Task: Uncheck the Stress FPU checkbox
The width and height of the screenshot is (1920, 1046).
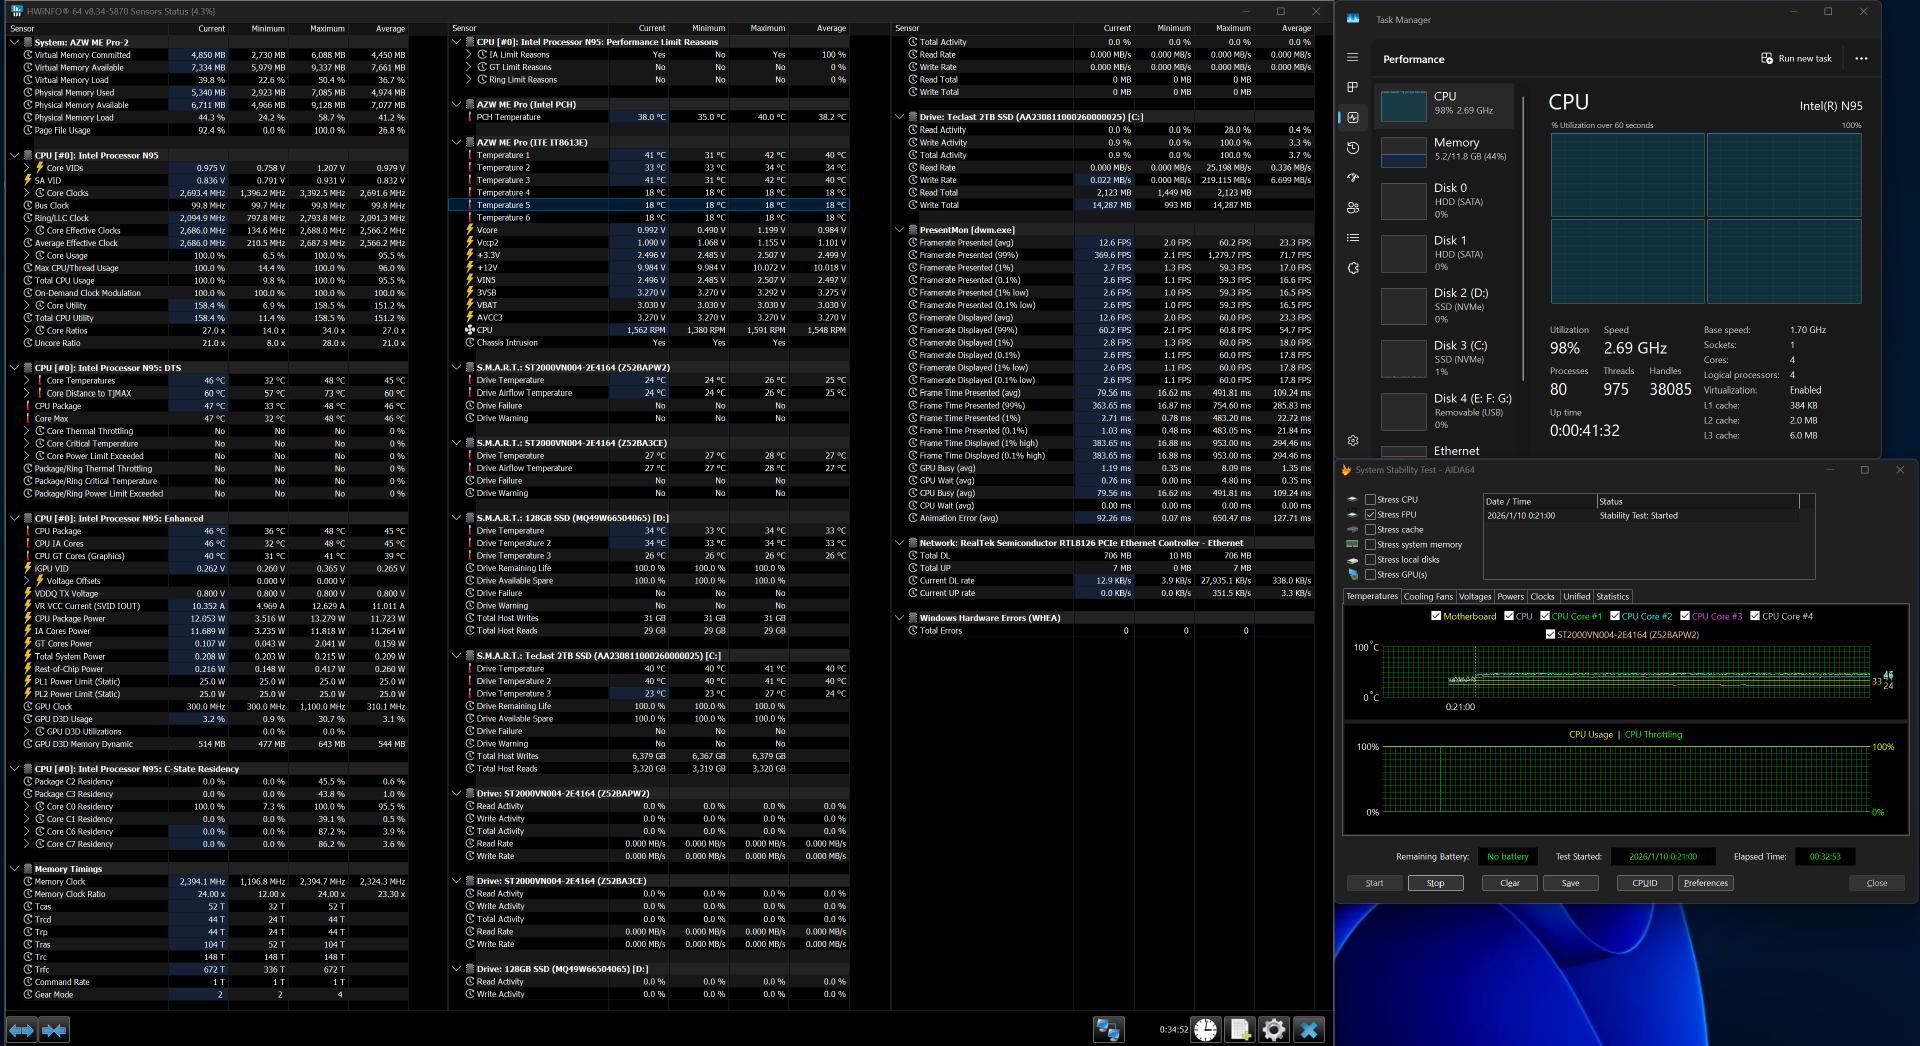Action: pyautogui.click(x=1371, y=515)
